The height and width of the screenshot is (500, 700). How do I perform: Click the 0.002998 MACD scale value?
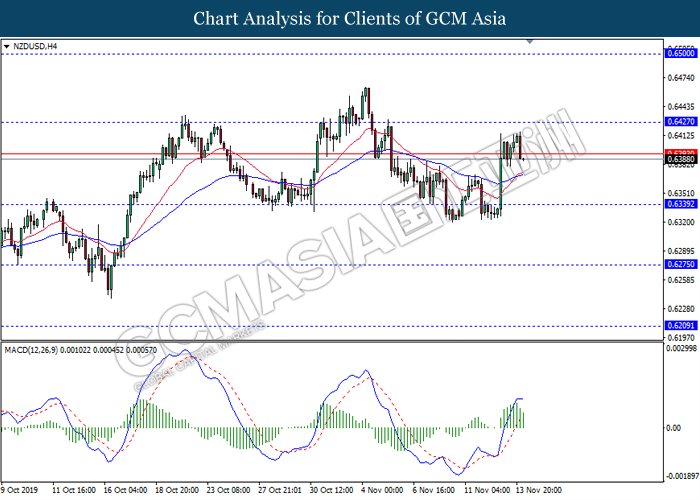pyautogui.click(x=682, y=348)
